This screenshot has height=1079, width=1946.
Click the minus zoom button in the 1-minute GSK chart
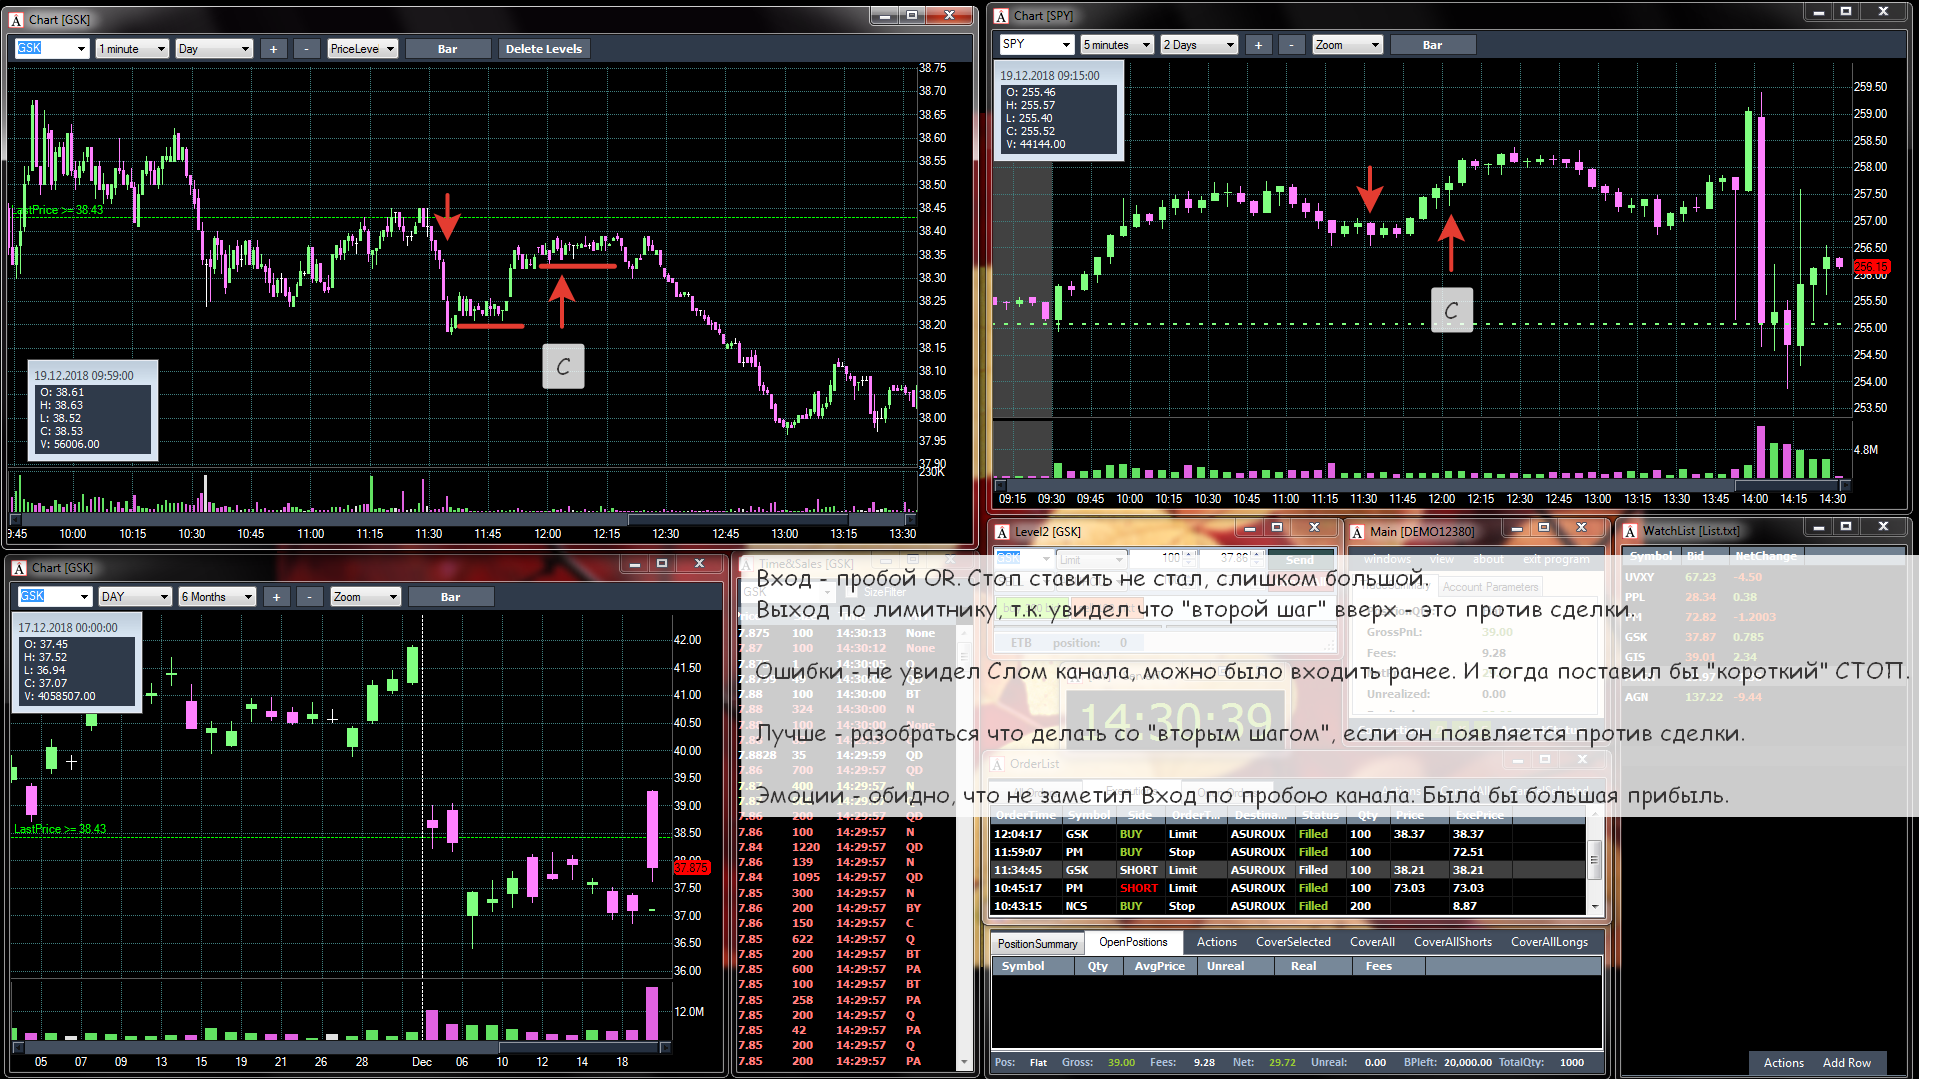(307, 49)
